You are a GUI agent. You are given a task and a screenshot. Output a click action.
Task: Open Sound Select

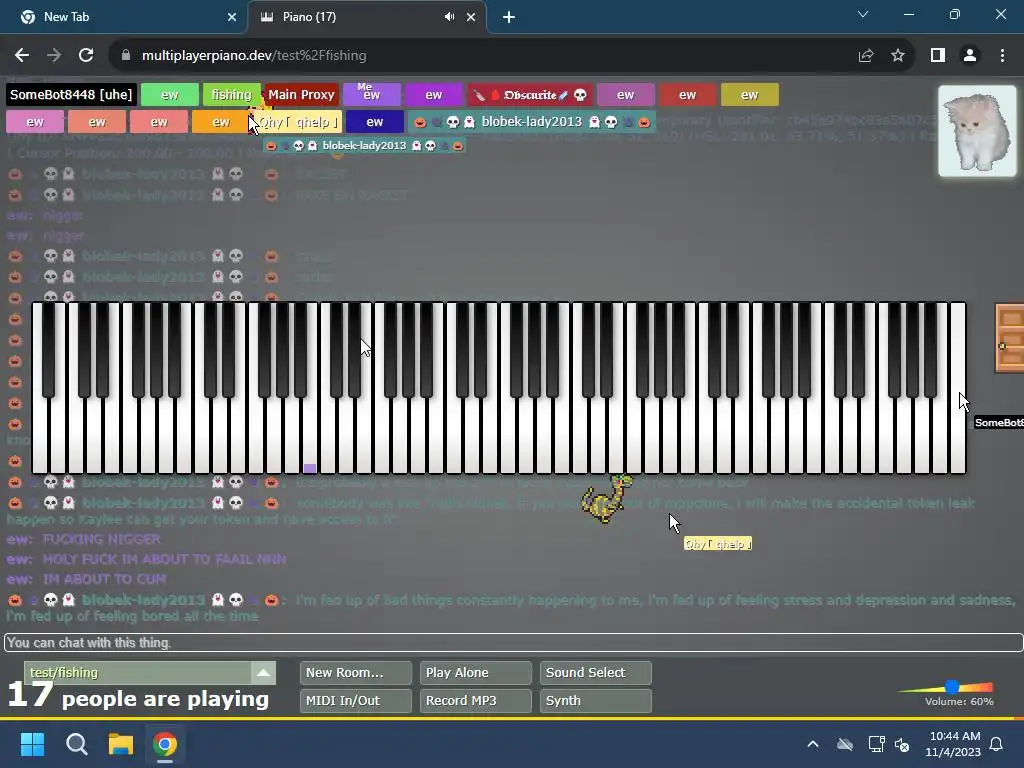pyautogui.click(x=596, y=673)
